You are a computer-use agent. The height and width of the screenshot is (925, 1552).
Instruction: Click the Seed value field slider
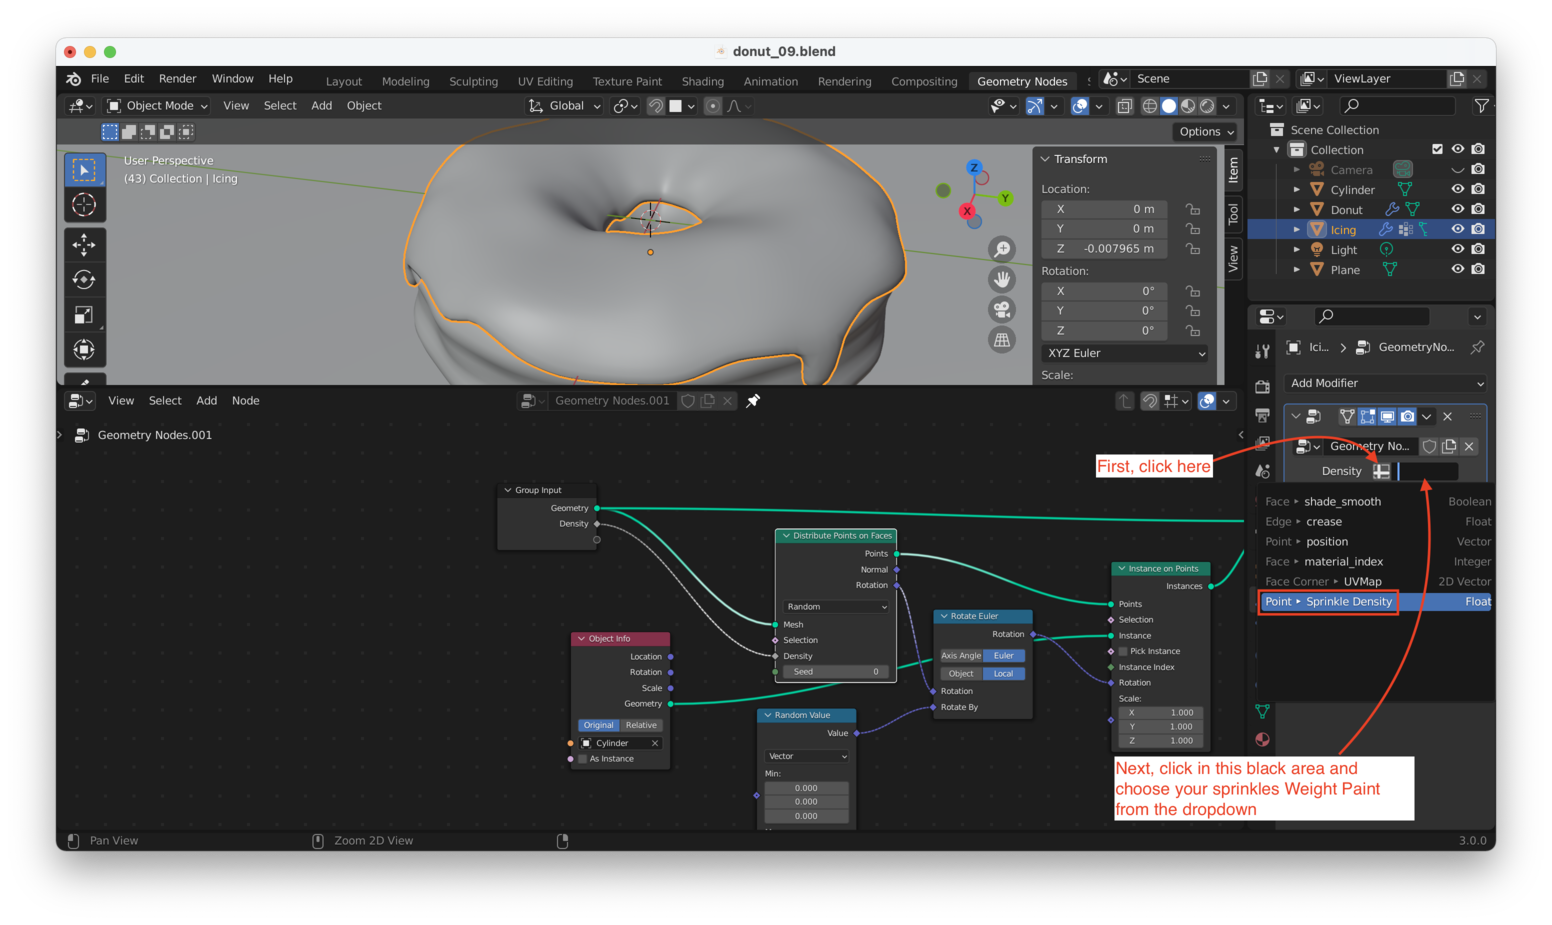pos(835,672)
